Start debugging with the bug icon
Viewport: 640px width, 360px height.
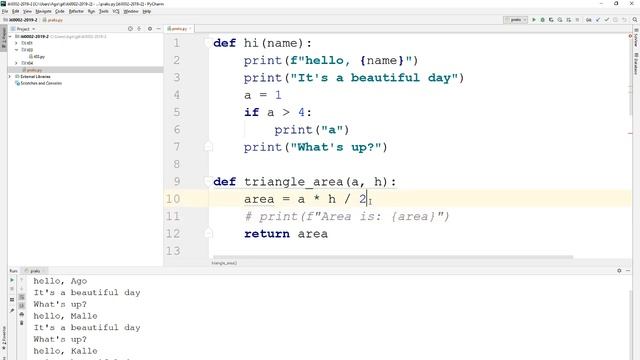point(542,20)
